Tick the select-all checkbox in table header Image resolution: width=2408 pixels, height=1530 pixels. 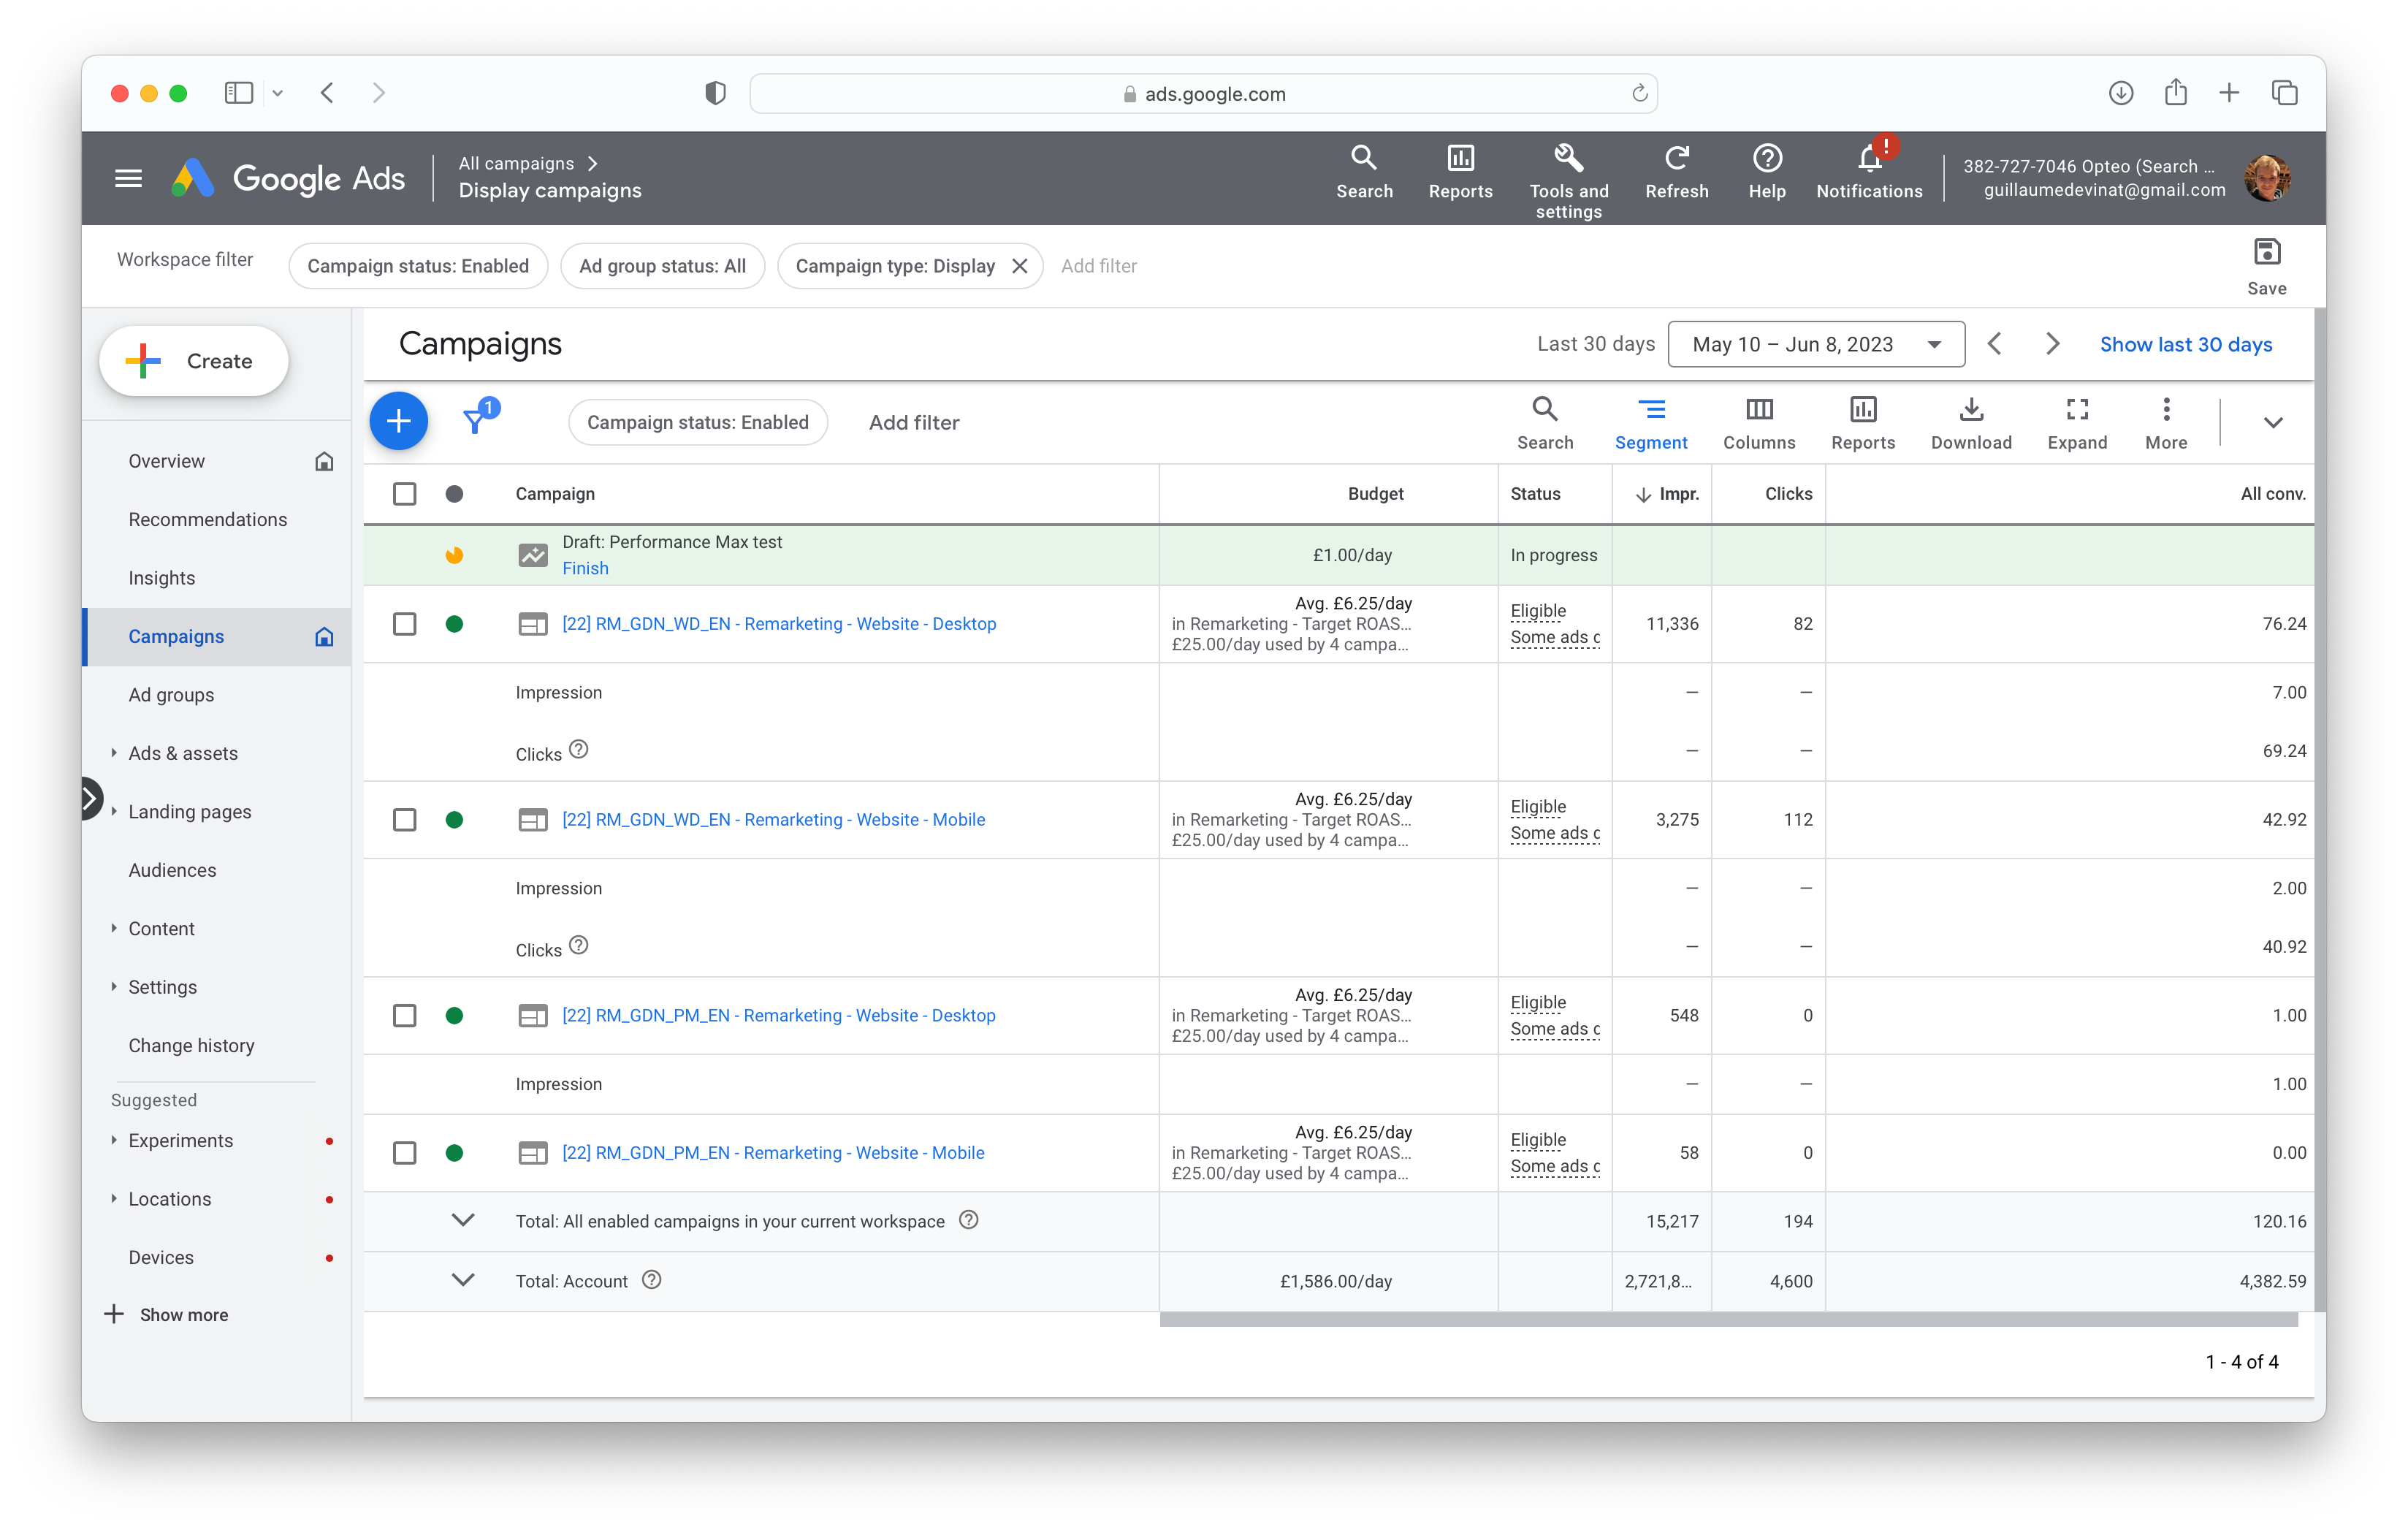coord(404,494)
